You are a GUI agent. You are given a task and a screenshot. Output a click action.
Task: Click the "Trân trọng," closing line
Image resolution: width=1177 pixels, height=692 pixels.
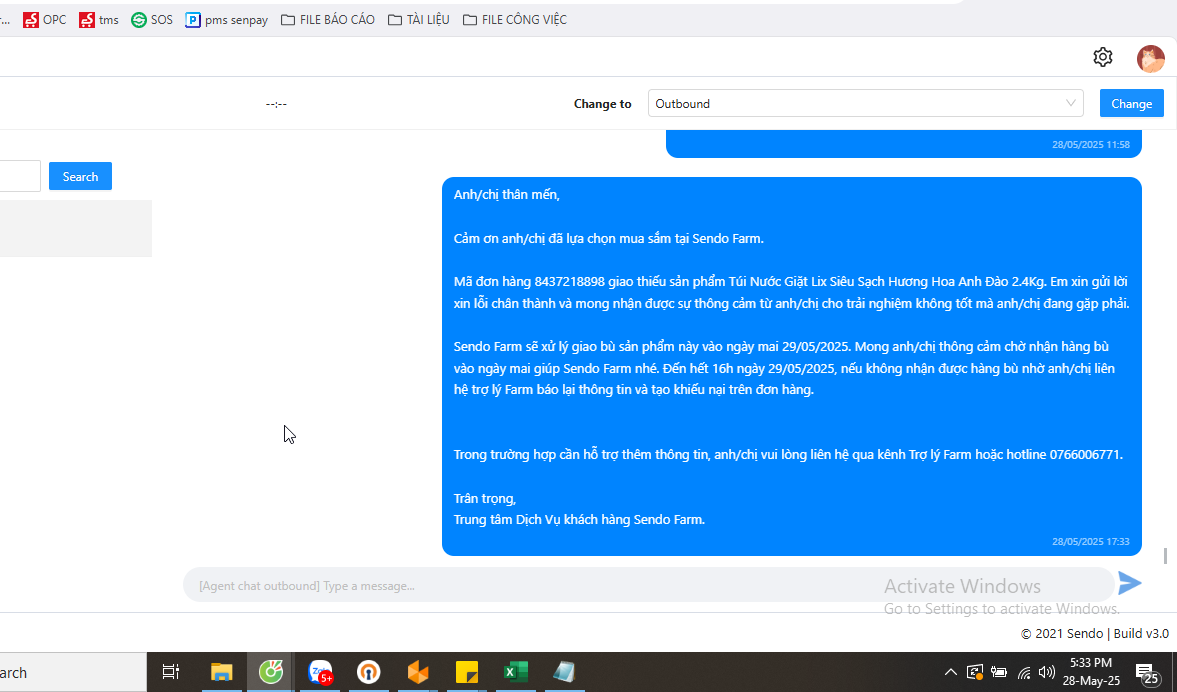tap(485, 498)
